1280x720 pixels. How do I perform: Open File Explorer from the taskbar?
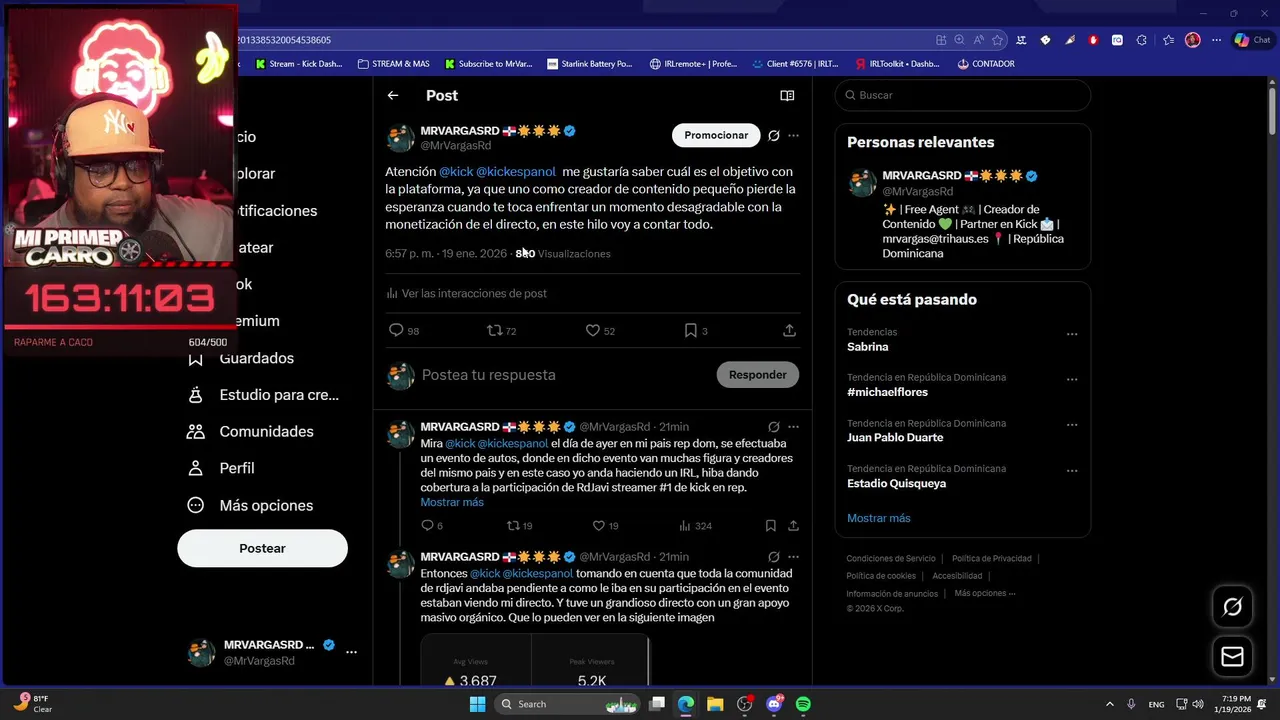click(x=716, y=704)
